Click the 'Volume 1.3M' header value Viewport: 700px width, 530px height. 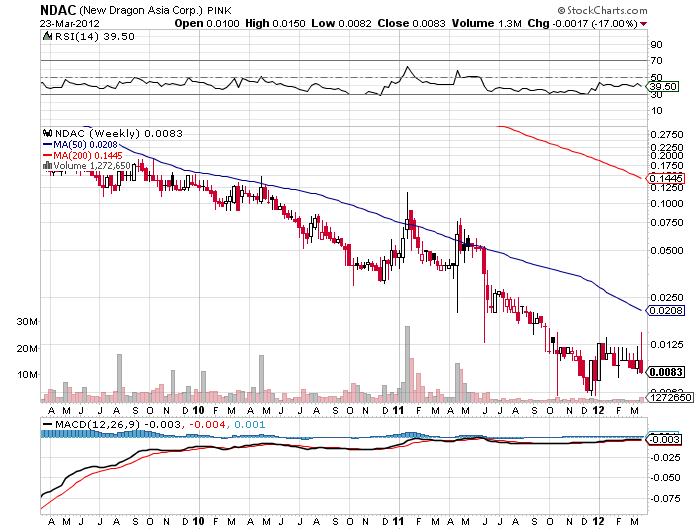click(486, 24)
